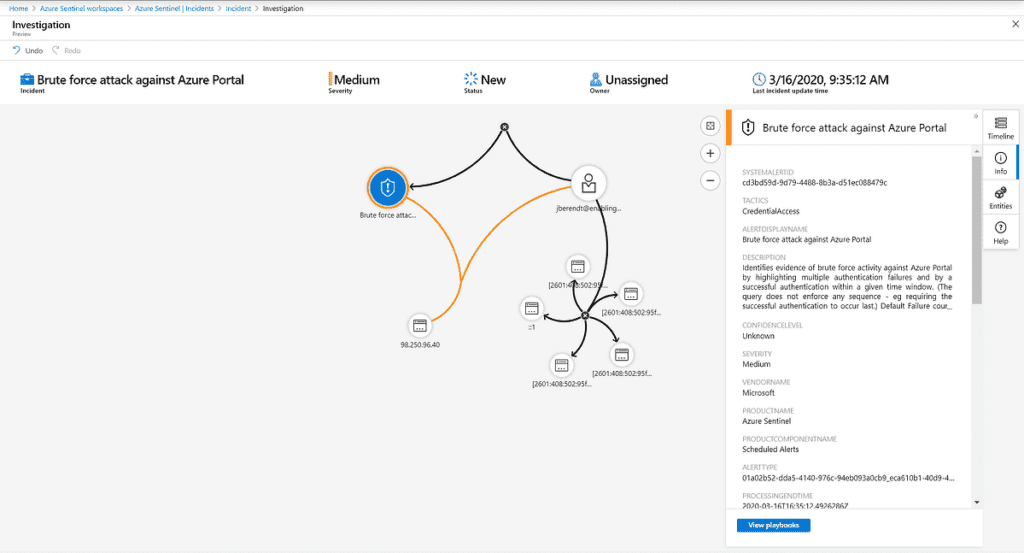Image resolution: width=1024 pixels, height=553 pixels.
Task: Select the jberendt user account node
Action: (588, 183)
